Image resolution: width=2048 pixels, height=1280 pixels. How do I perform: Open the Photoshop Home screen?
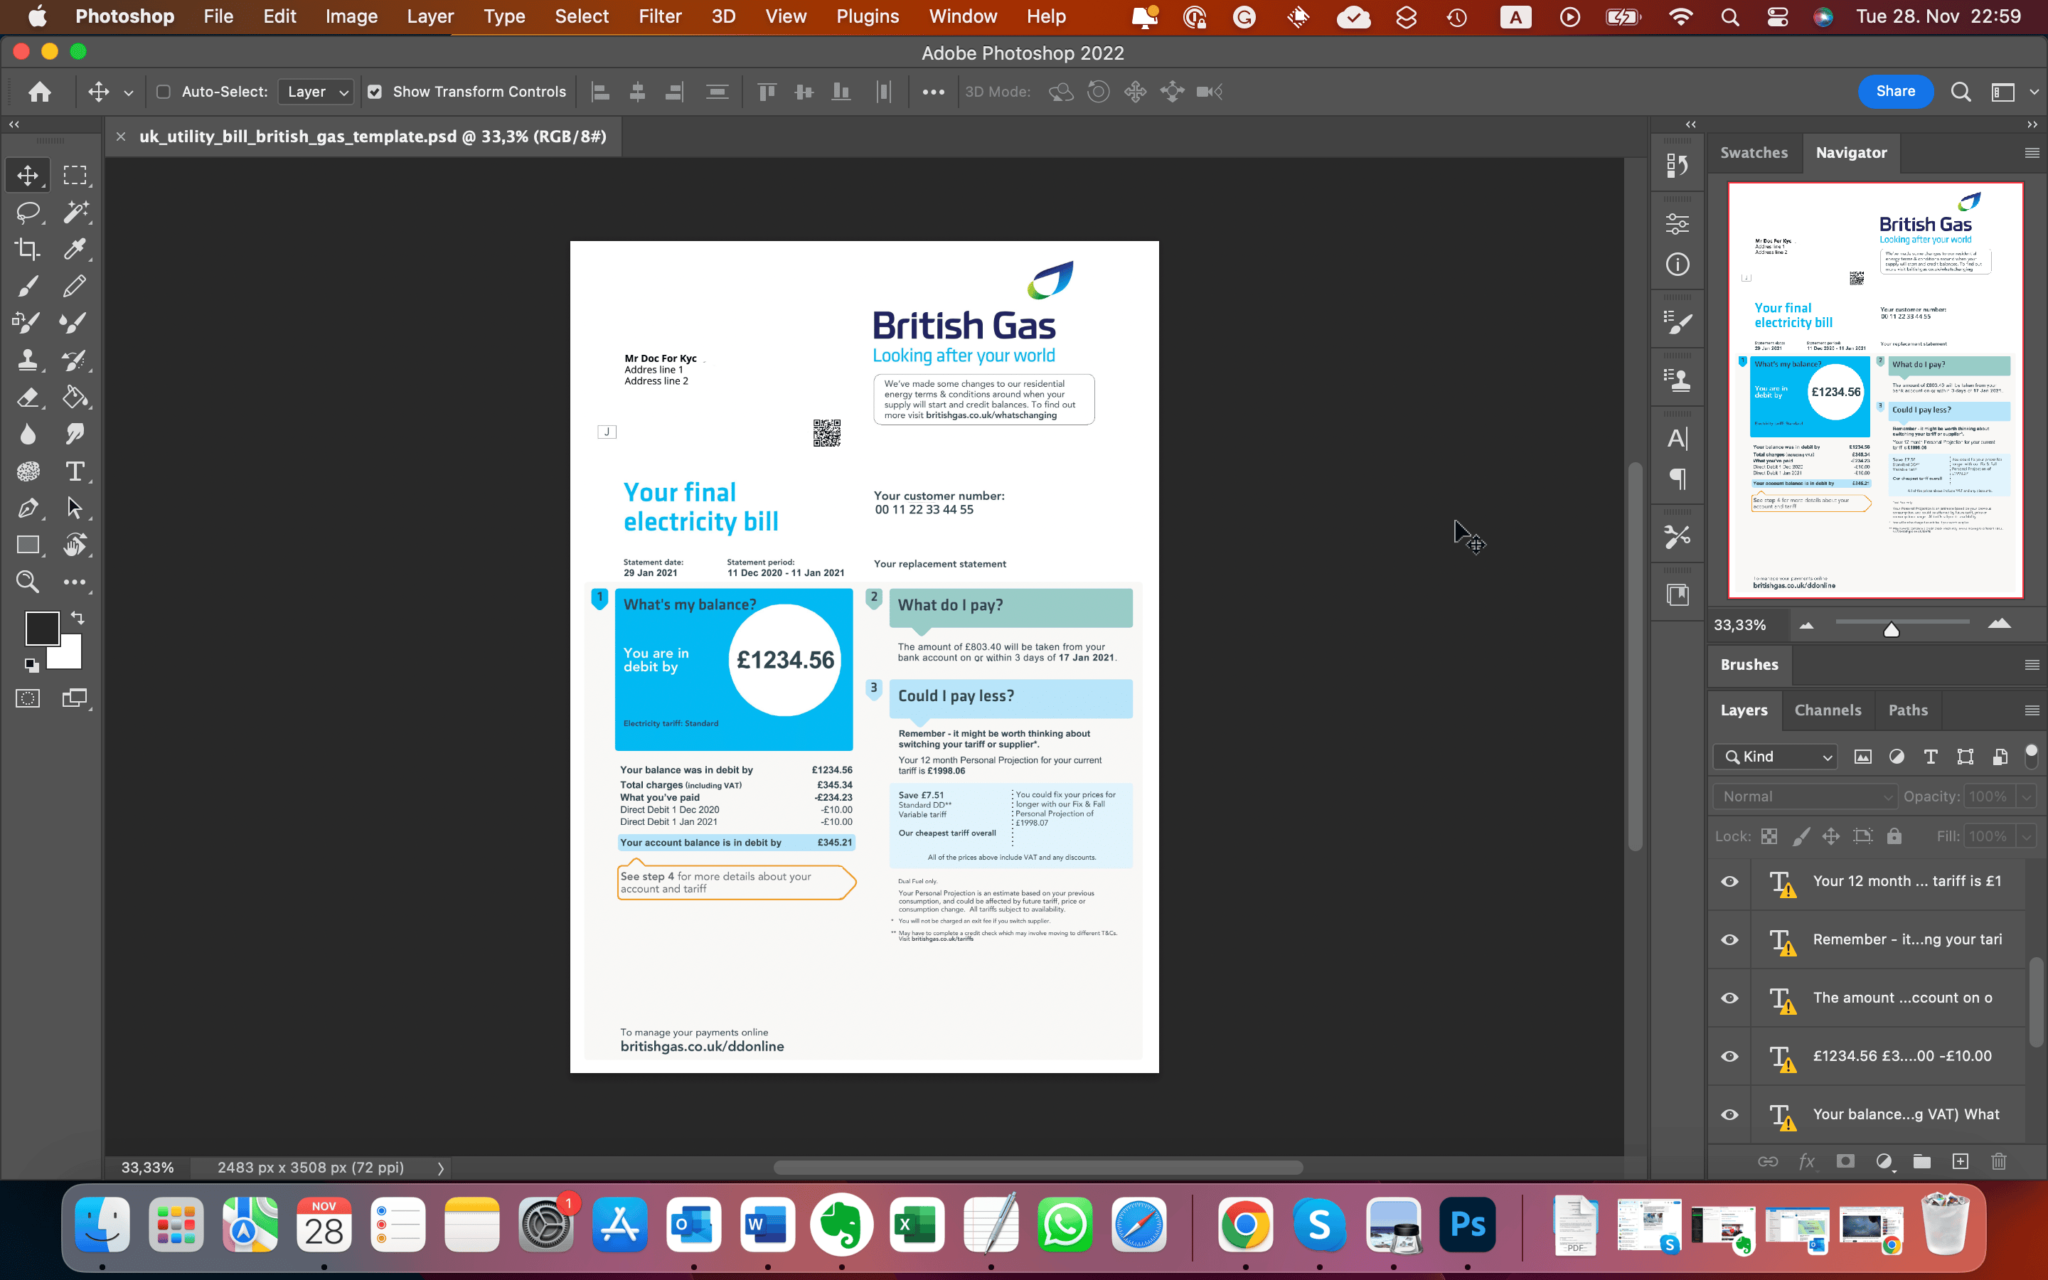pos(39,91)
